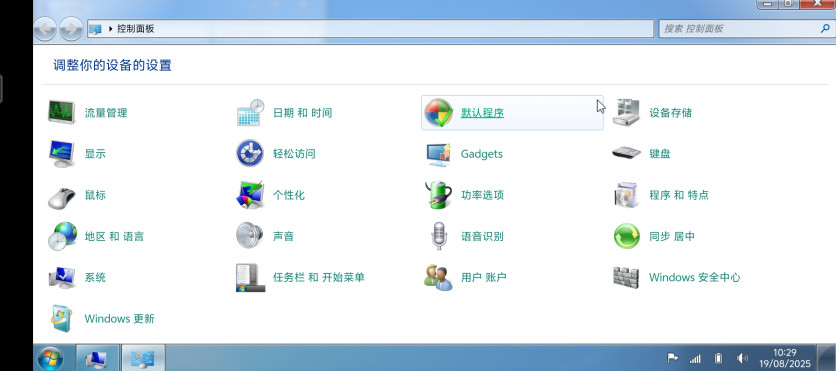
Task: Open the 语音识别 microphone icon
Action: coord(438,236)
